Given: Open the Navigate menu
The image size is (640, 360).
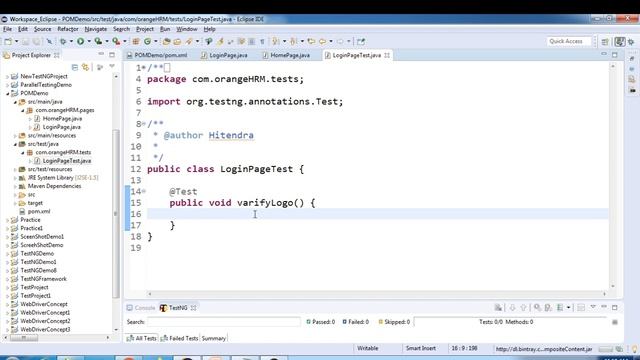Looking at the screenshot, I should [x=96, y=29].
